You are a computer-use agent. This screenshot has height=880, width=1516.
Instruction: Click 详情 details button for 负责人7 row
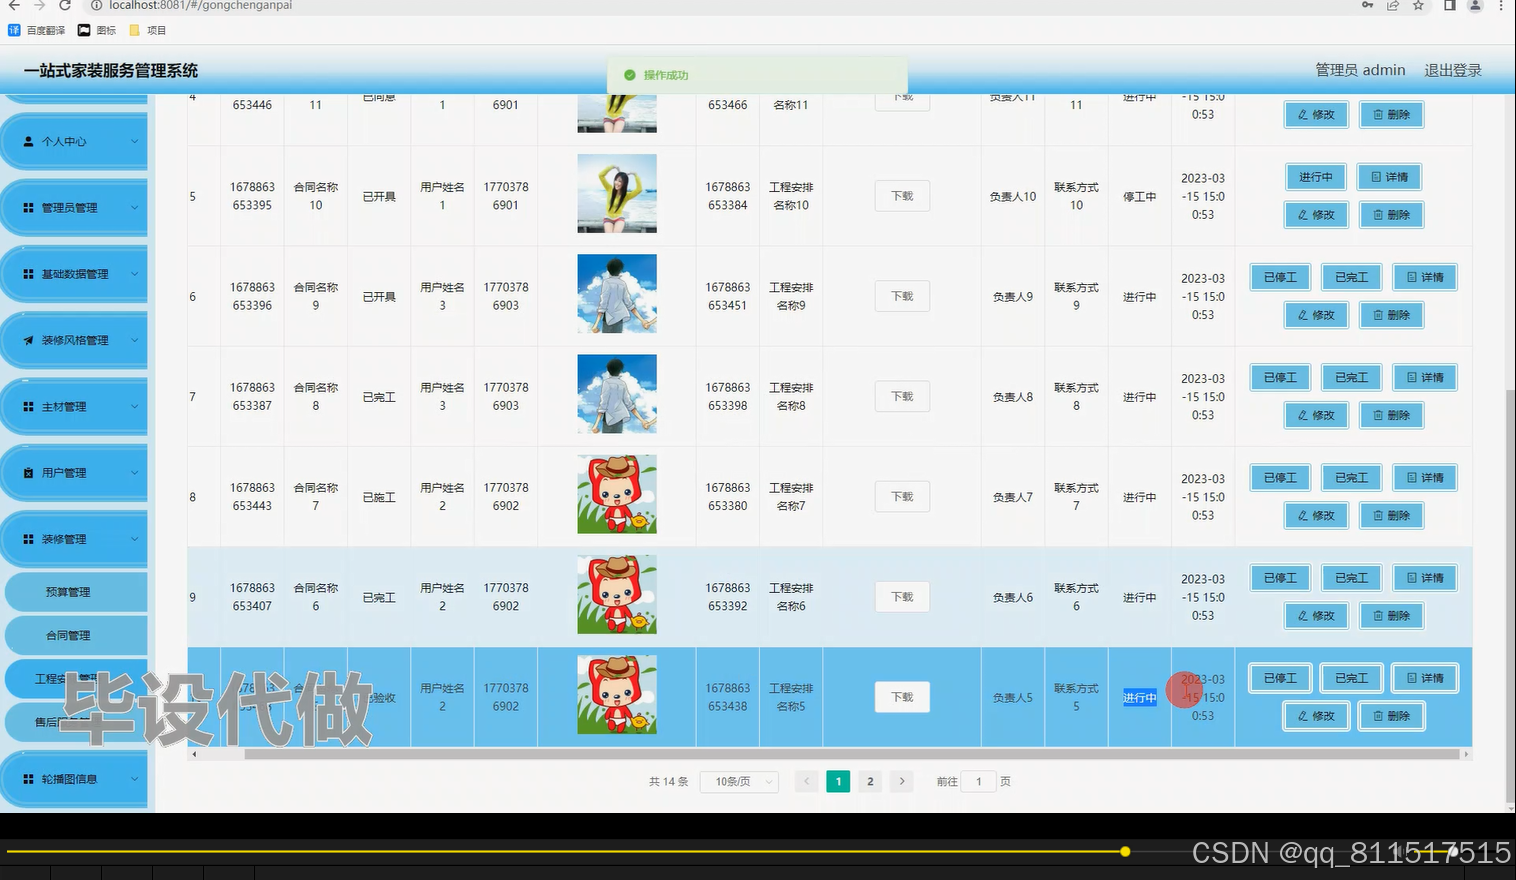click(x=1425, y=478)
